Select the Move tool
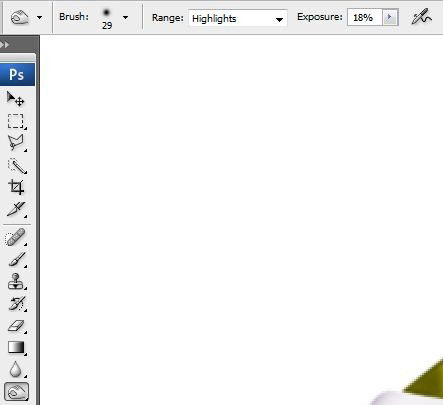The image size is (443, 405). [16, 99]
